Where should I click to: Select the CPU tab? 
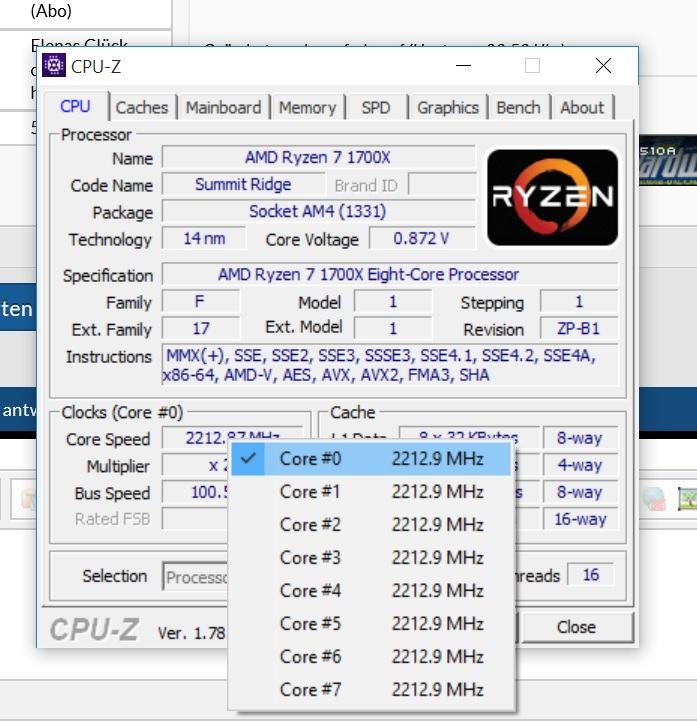pos(75,107)
